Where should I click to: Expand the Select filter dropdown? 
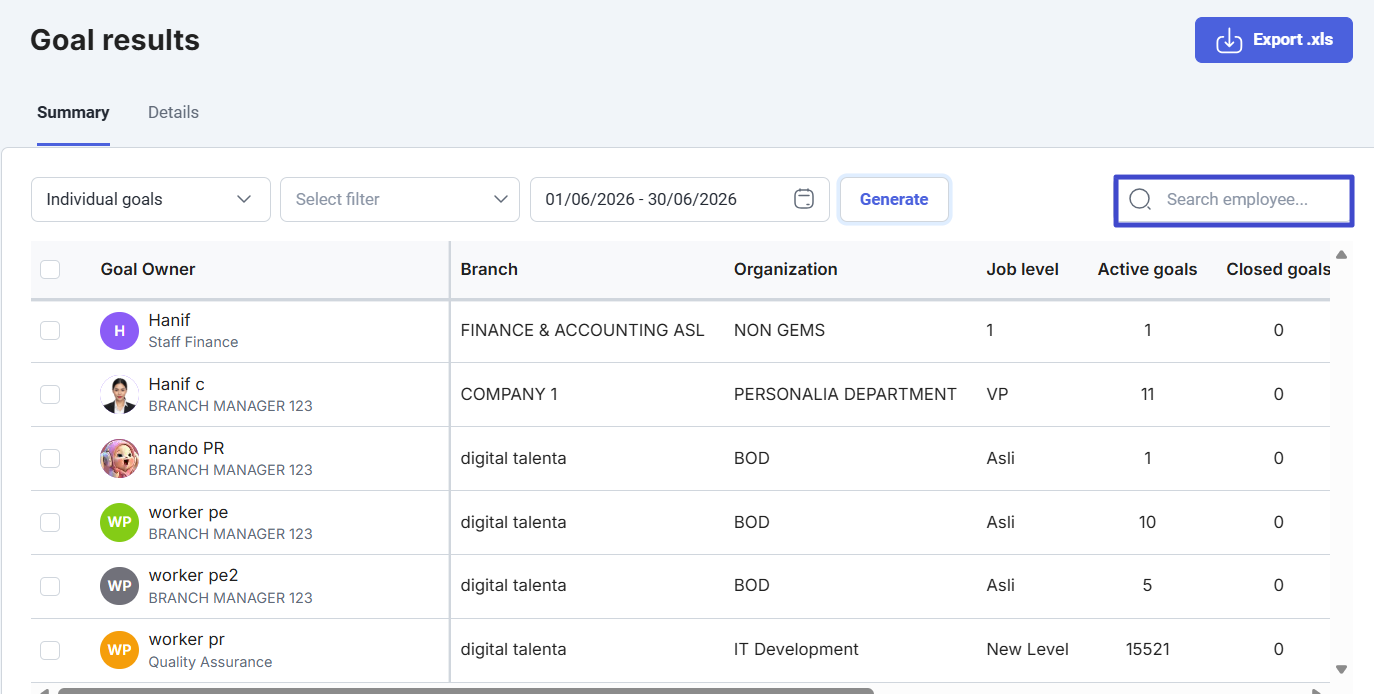pyautogui.click(x=400, y=199)
